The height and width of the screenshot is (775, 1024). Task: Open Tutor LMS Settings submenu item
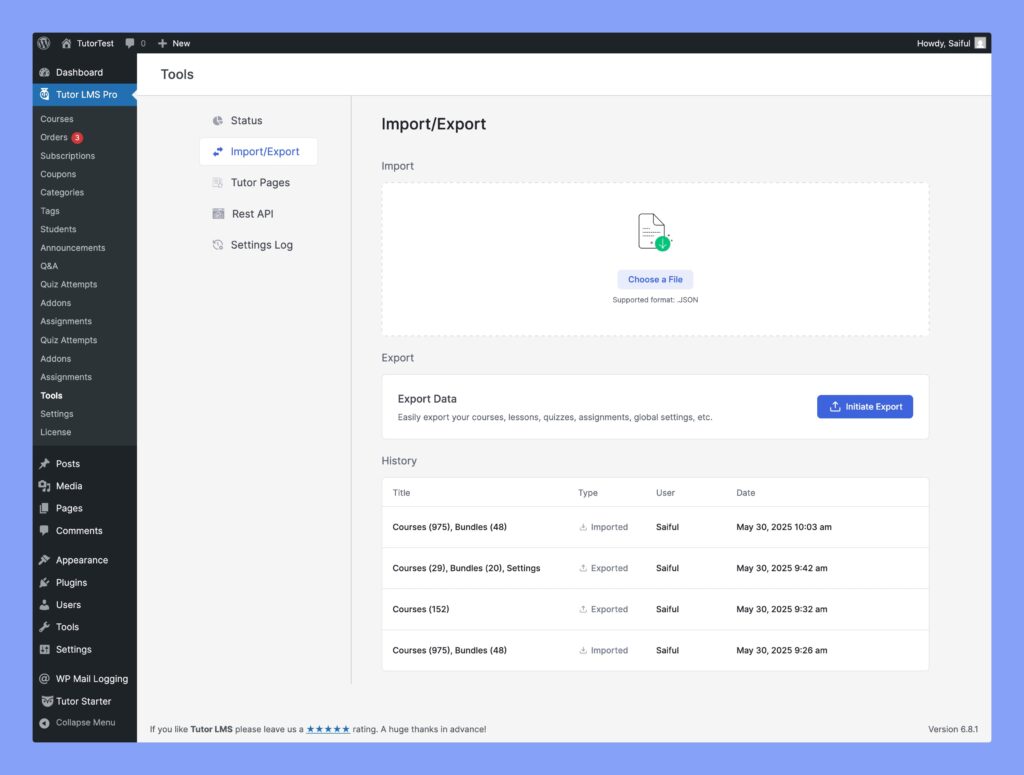[x=57, y=414]
